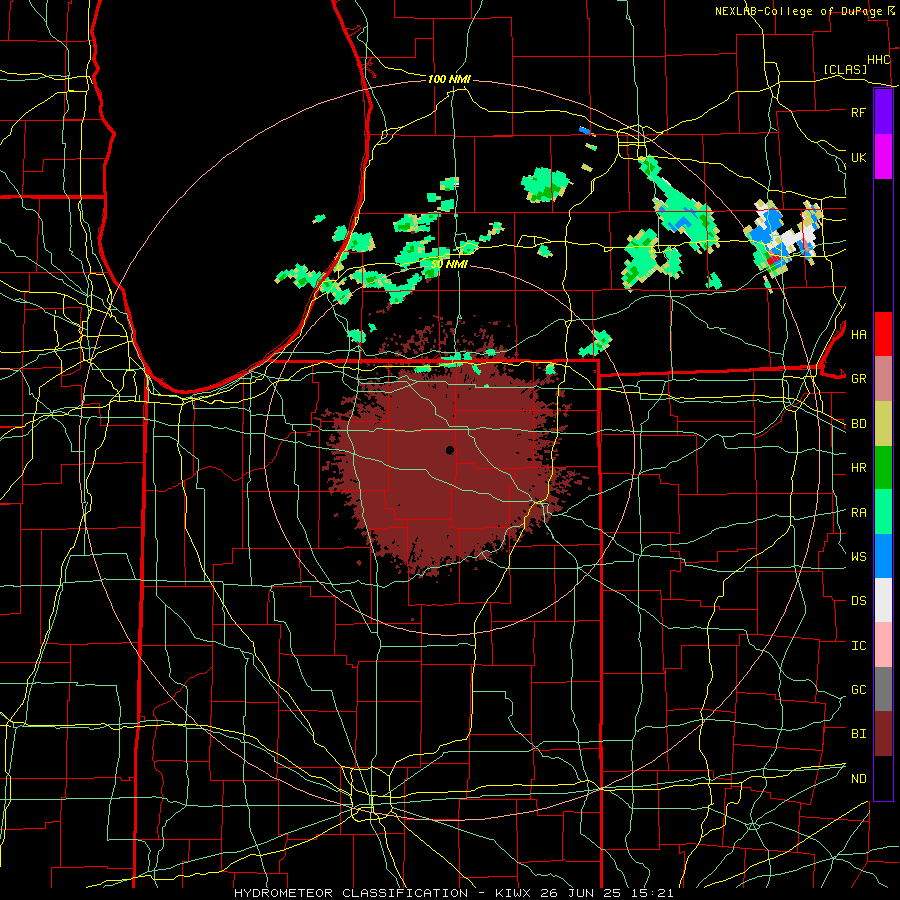The image size is (900, 900).
Task: Click the IC legend label
Action: point(858,645)
